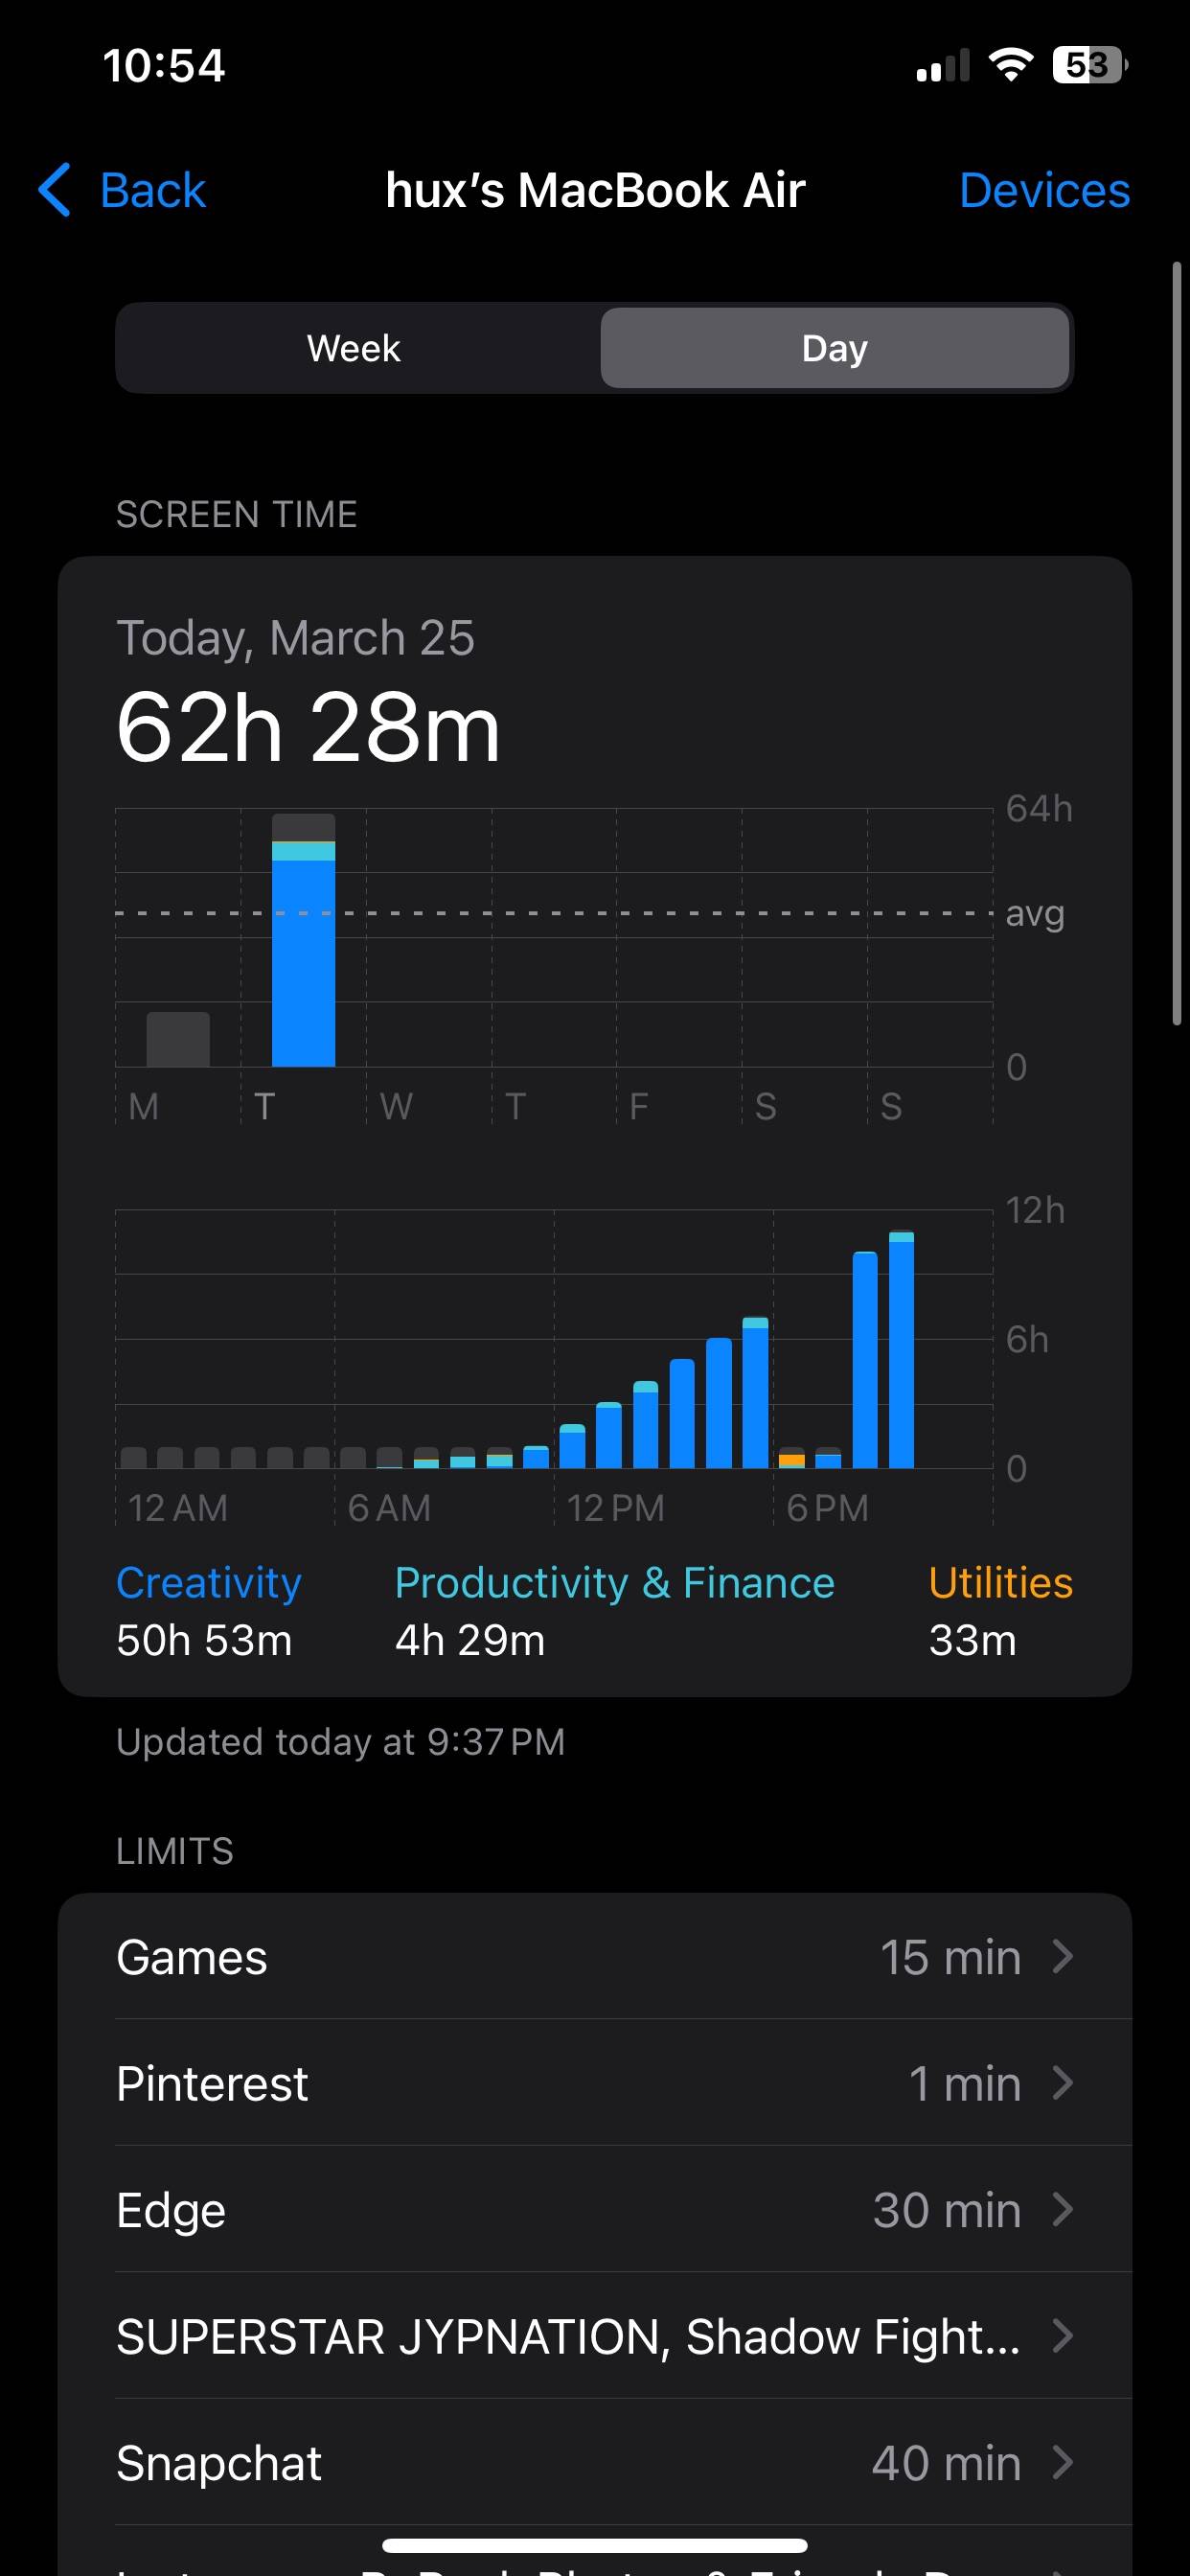Select Tuesday bar in weekly chart
Viewport: 1190px width, 2576px height.
click(x=303, y=940)
